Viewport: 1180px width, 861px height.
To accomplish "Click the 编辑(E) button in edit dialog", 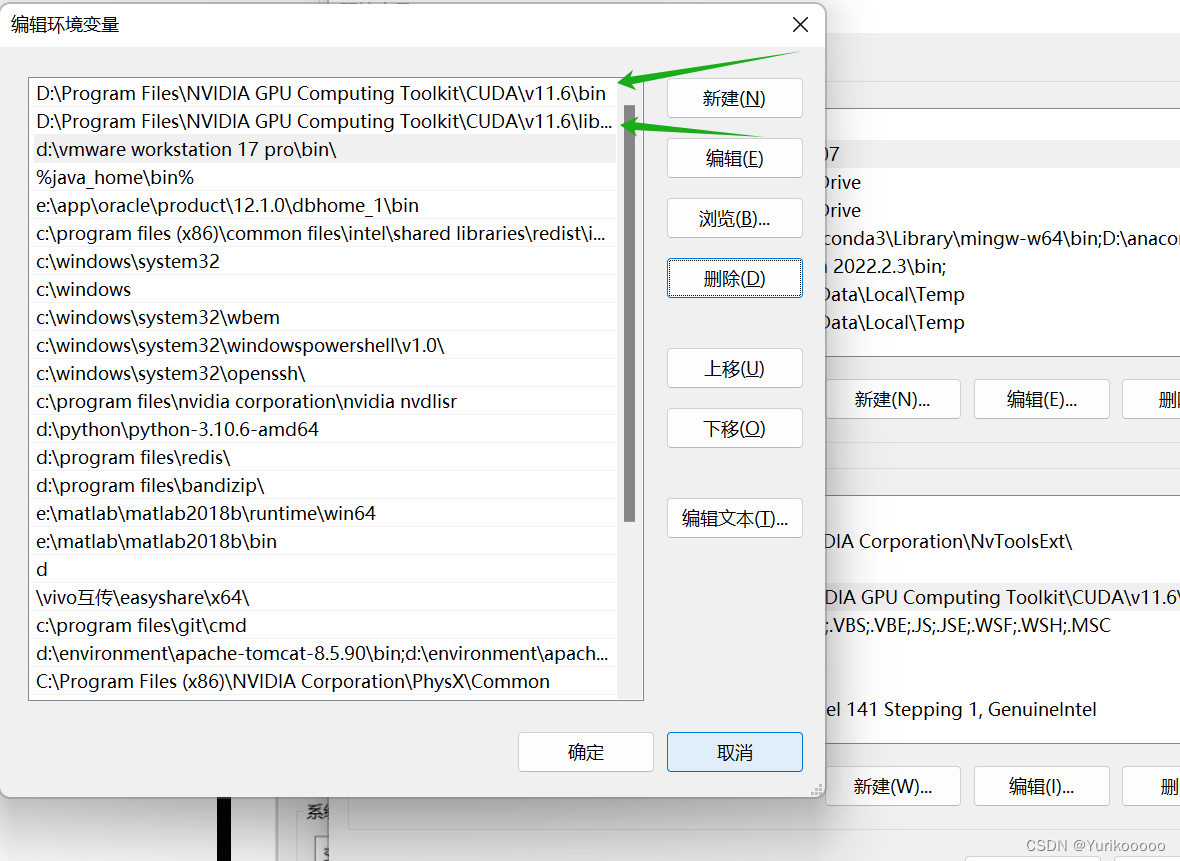I will pos(734,159).
